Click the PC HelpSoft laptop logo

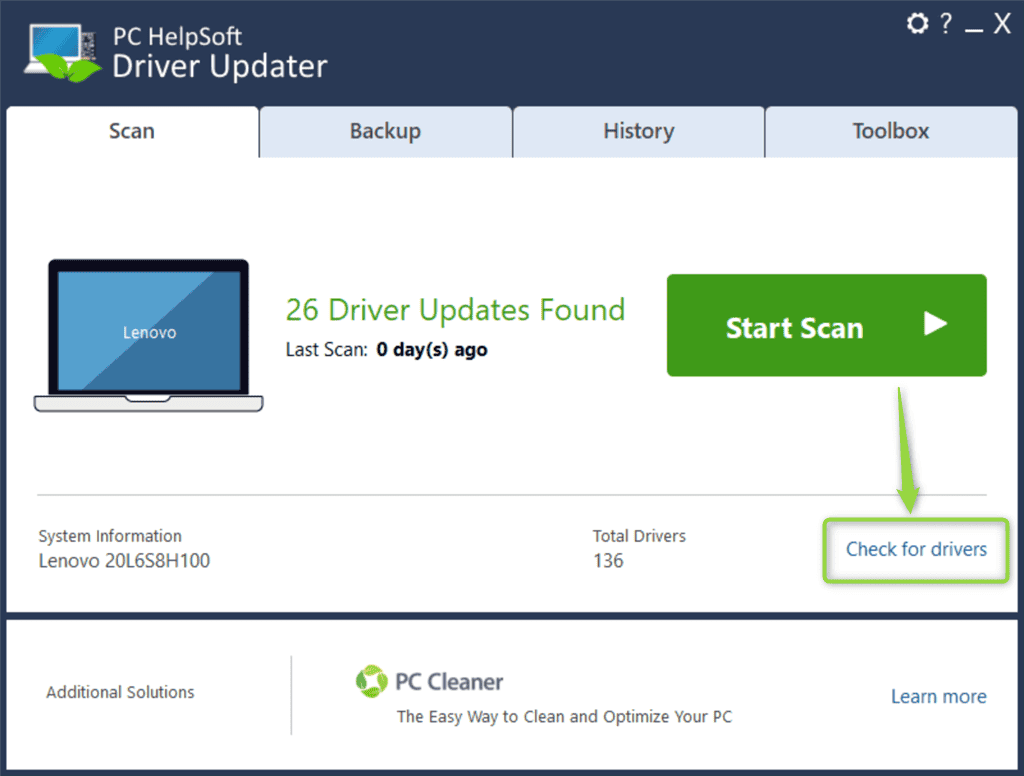point(63,53)
